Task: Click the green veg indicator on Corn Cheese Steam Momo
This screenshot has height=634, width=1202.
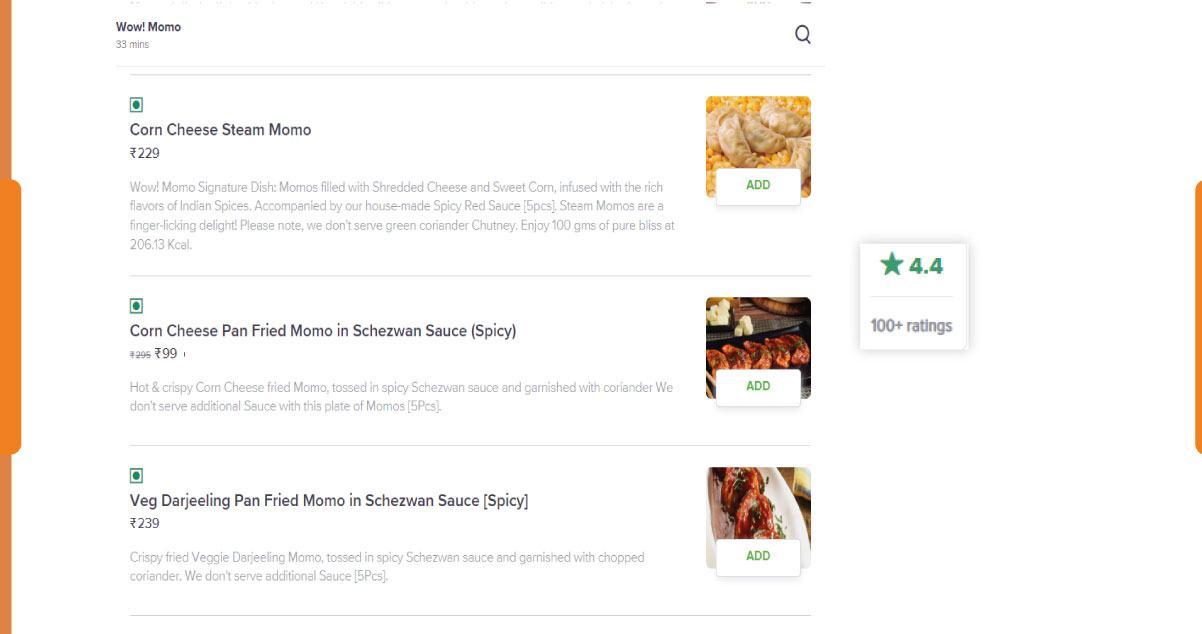Action: click(135, 104)
